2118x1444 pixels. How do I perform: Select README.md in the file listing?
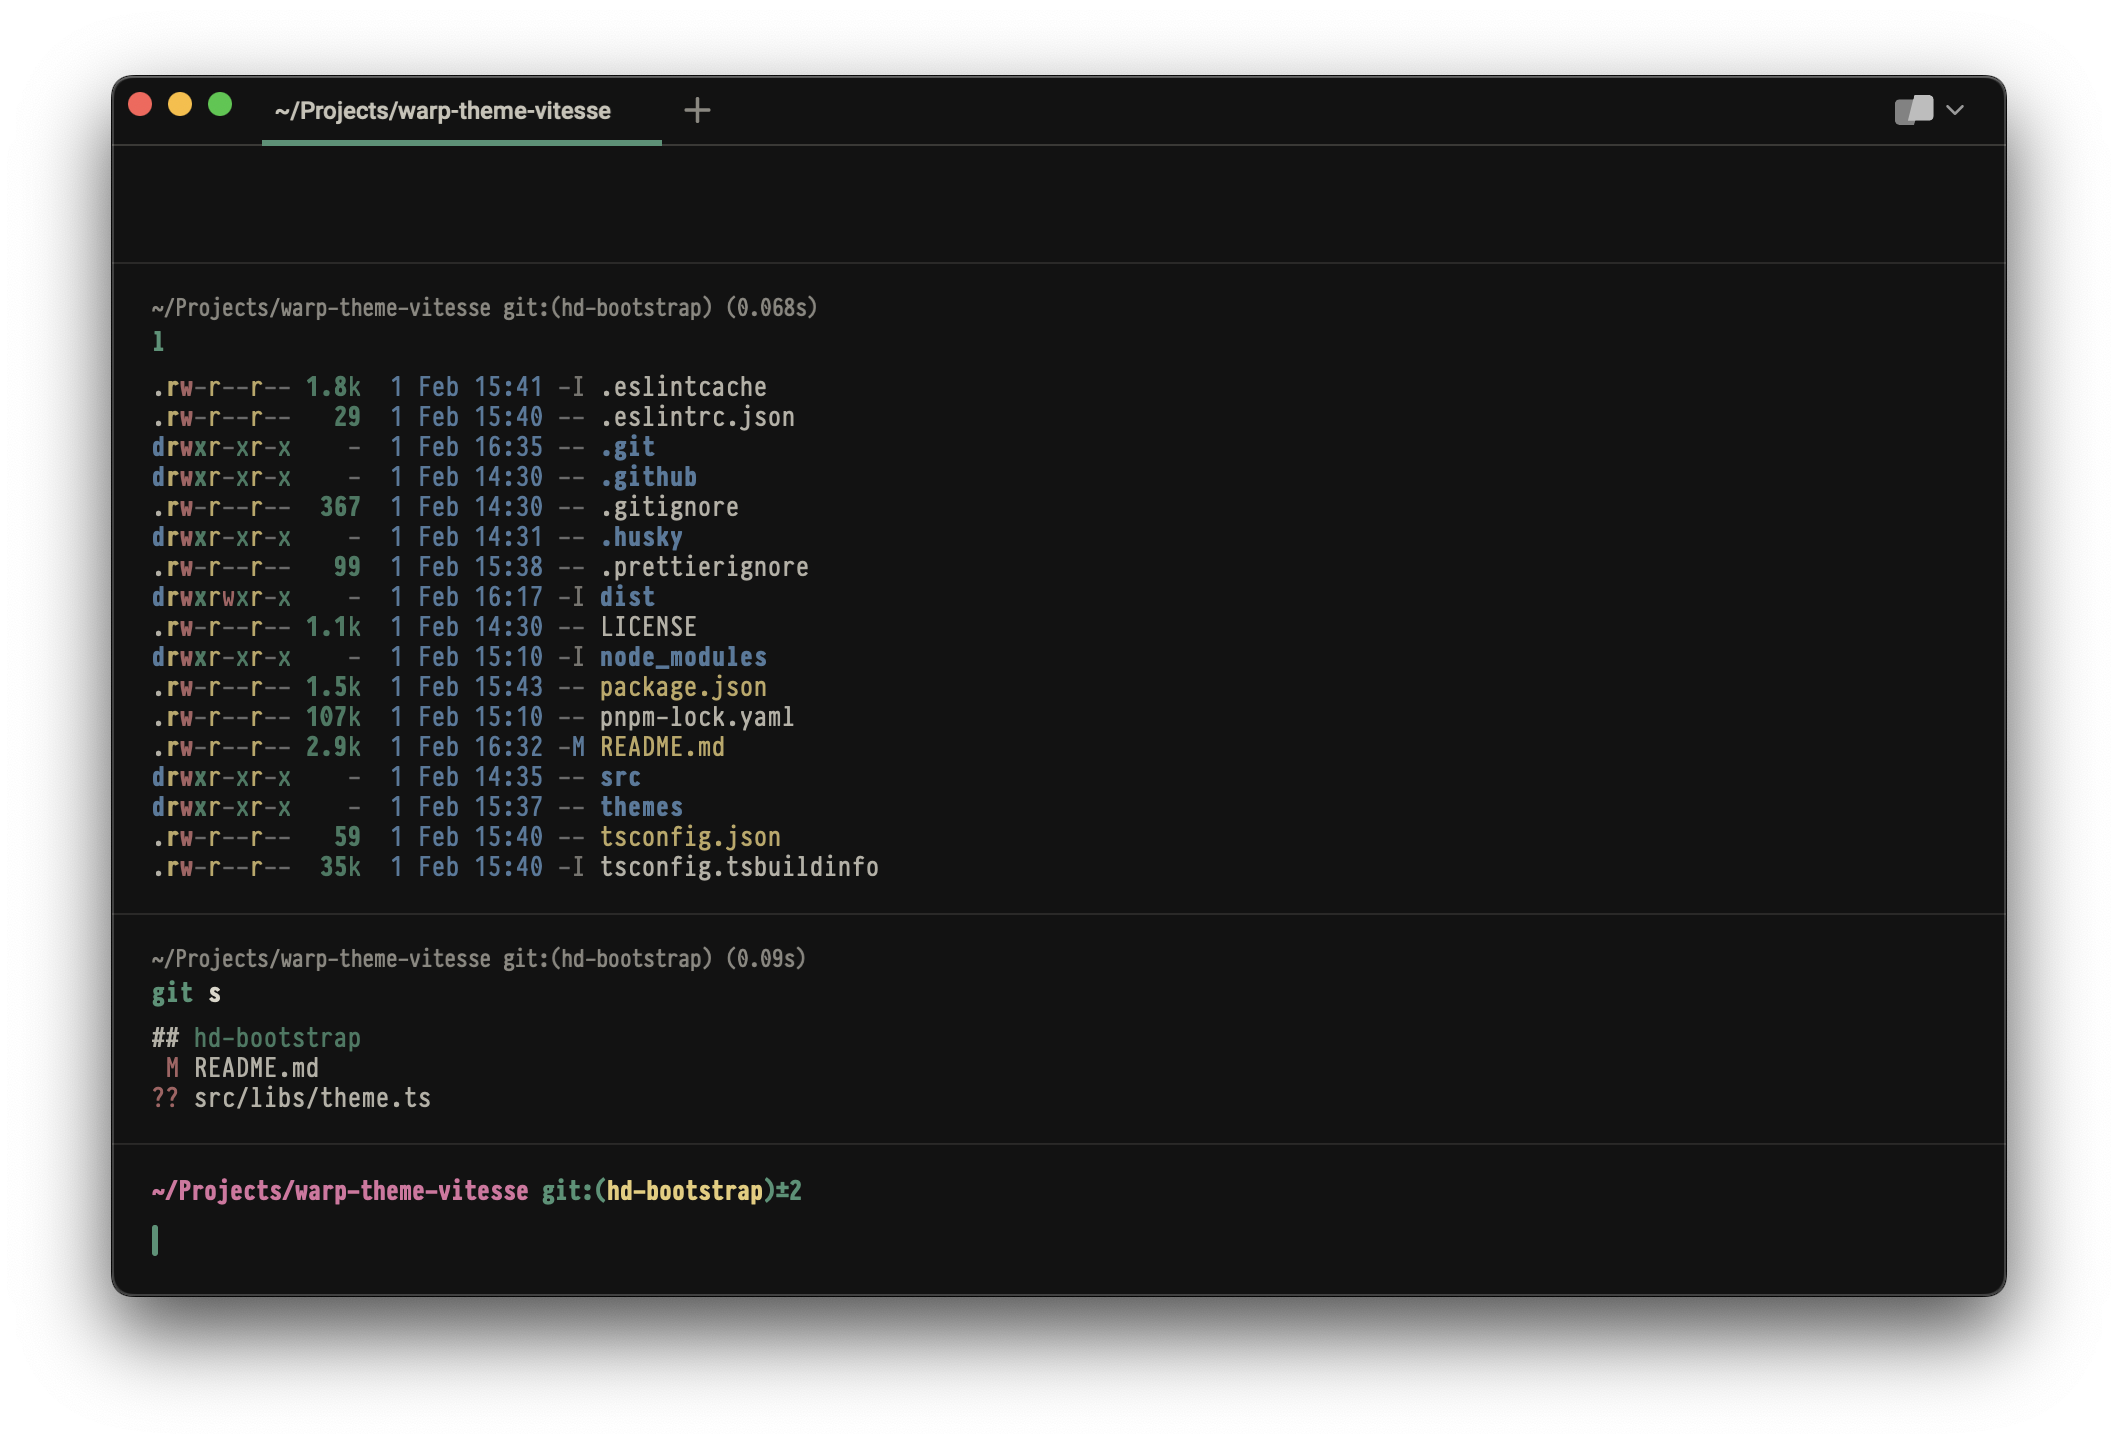(663, 747)
